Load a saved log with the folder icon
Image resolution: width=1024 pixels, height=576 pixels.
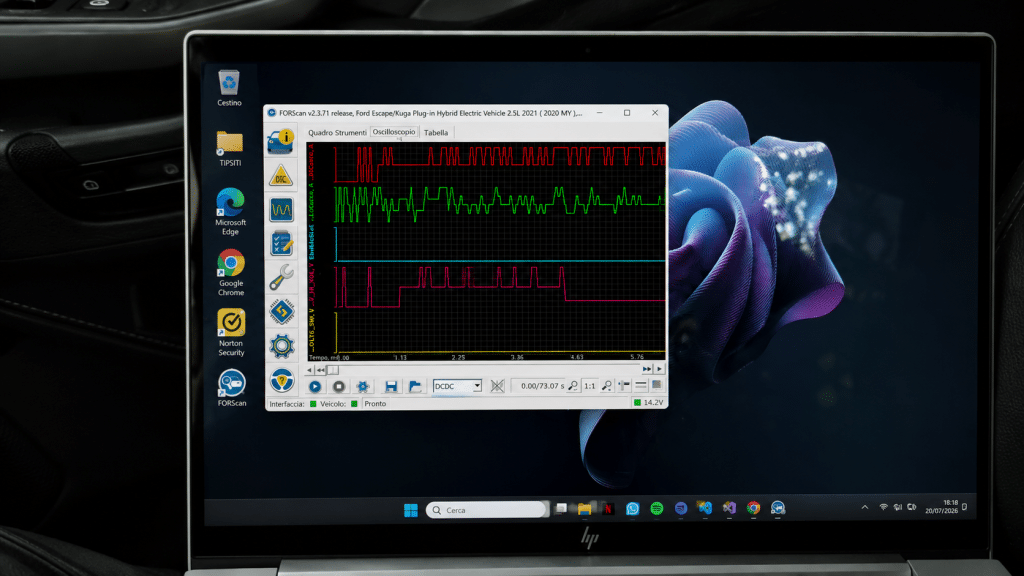point(415,387)
